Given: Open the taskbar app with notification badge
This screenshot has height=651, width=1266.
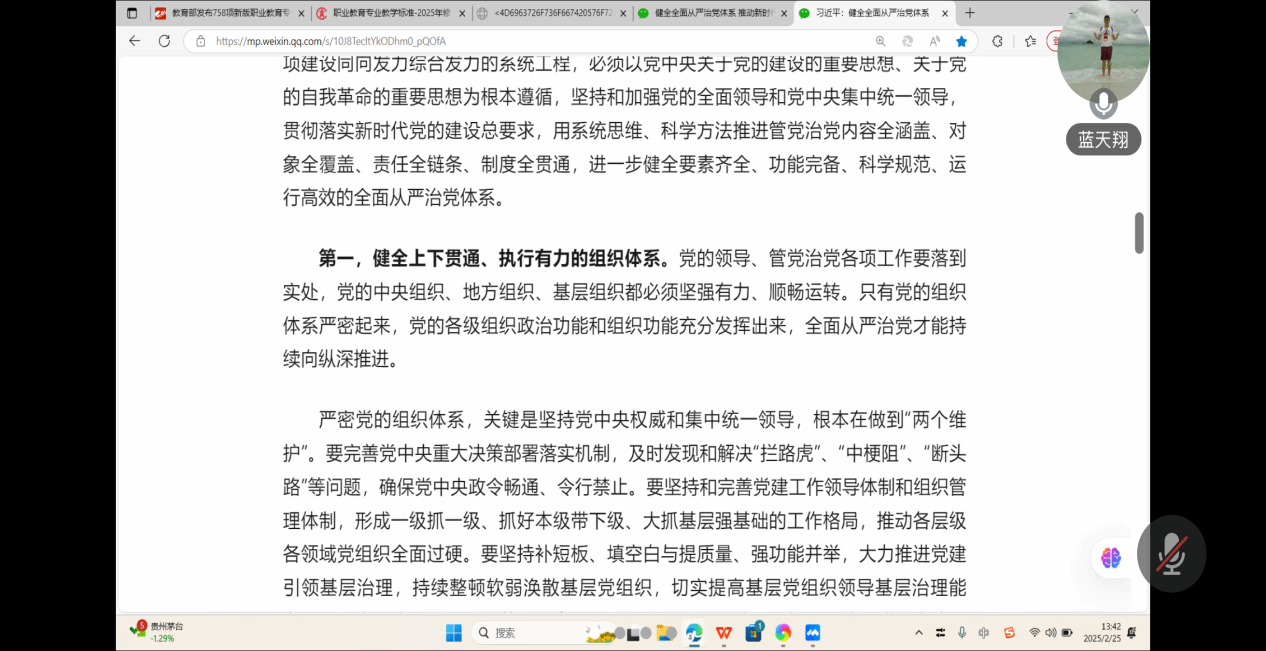Looking at the screenshot, I should pyautogui.click(x=753, y=632).
